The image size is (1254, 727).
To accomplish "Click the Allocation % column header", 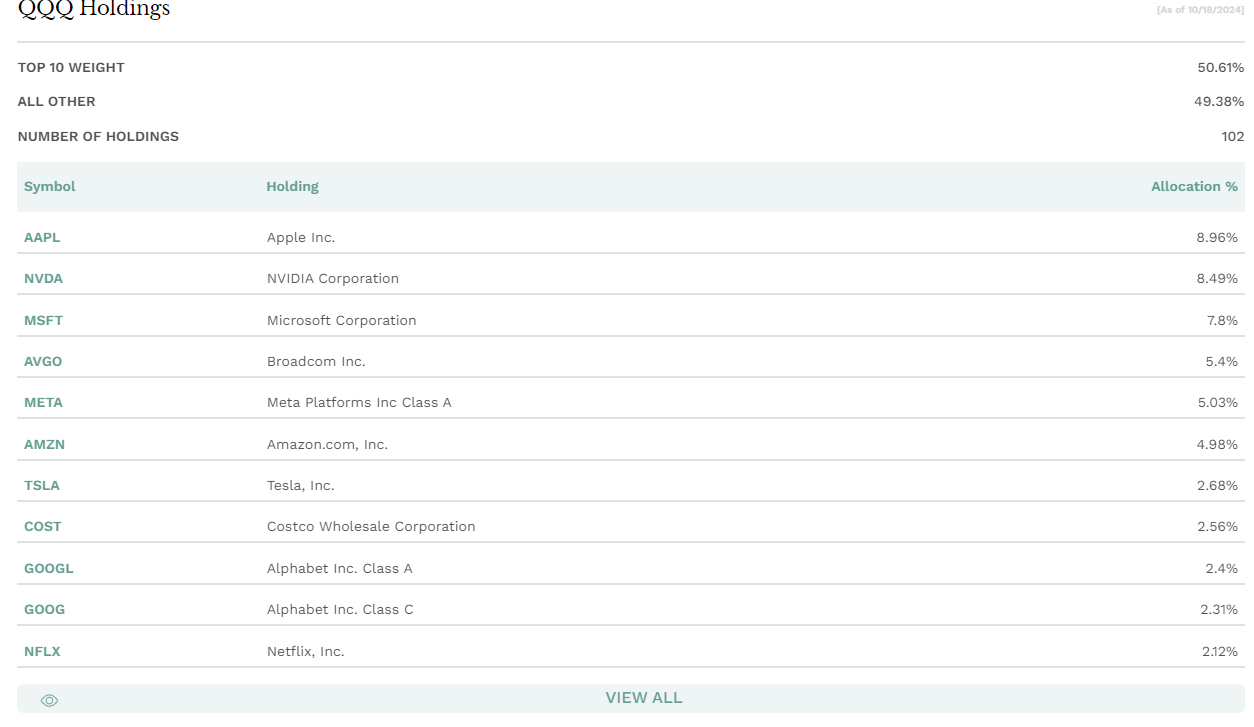I will (1194, 187).
